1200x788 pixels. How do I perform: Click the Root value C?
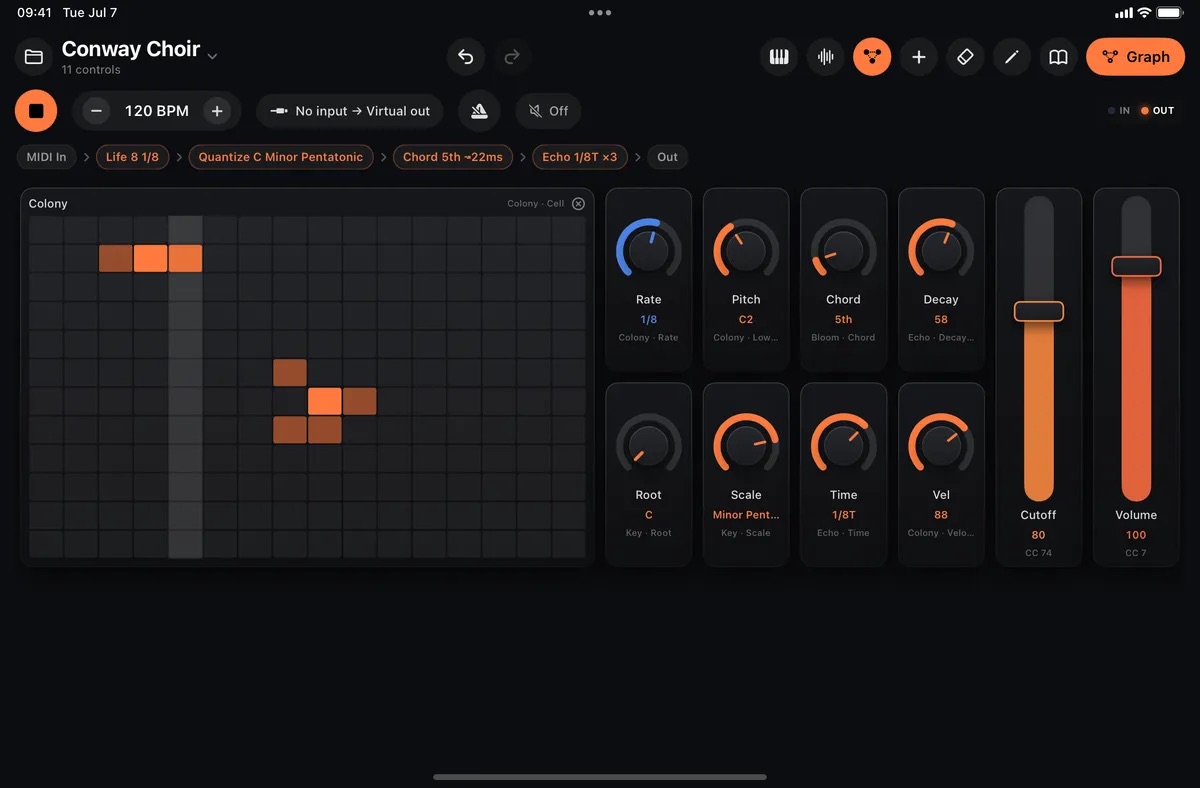(648, 515)
